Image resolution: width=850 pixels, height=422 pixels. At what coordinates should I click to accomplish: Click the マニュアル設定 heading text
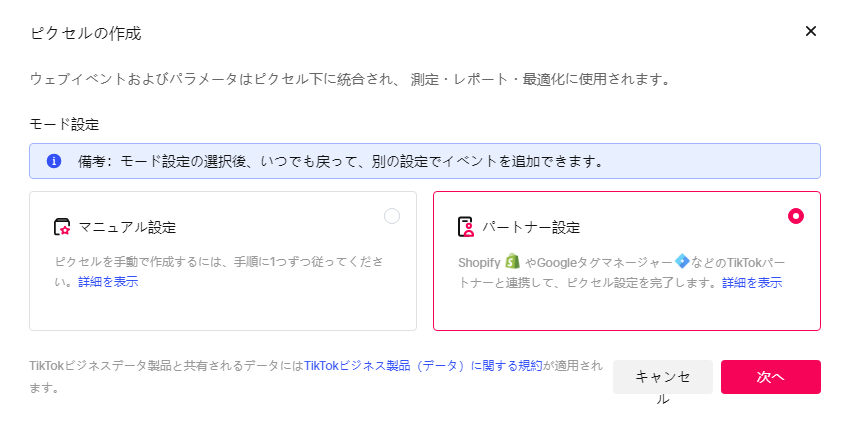coord(127,227)
